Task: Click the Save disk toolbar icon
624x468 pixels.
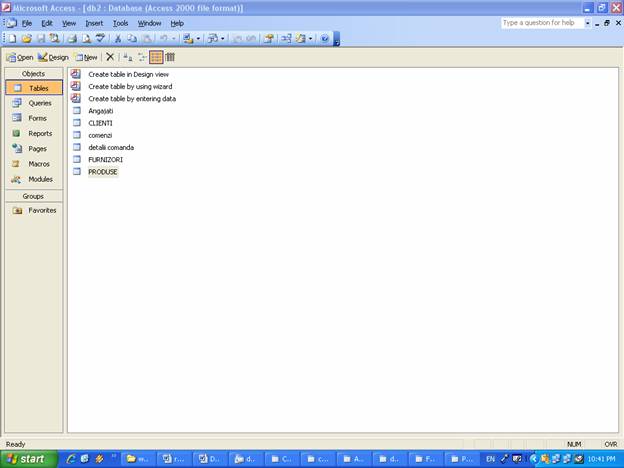Action: [x=41, y=39]
